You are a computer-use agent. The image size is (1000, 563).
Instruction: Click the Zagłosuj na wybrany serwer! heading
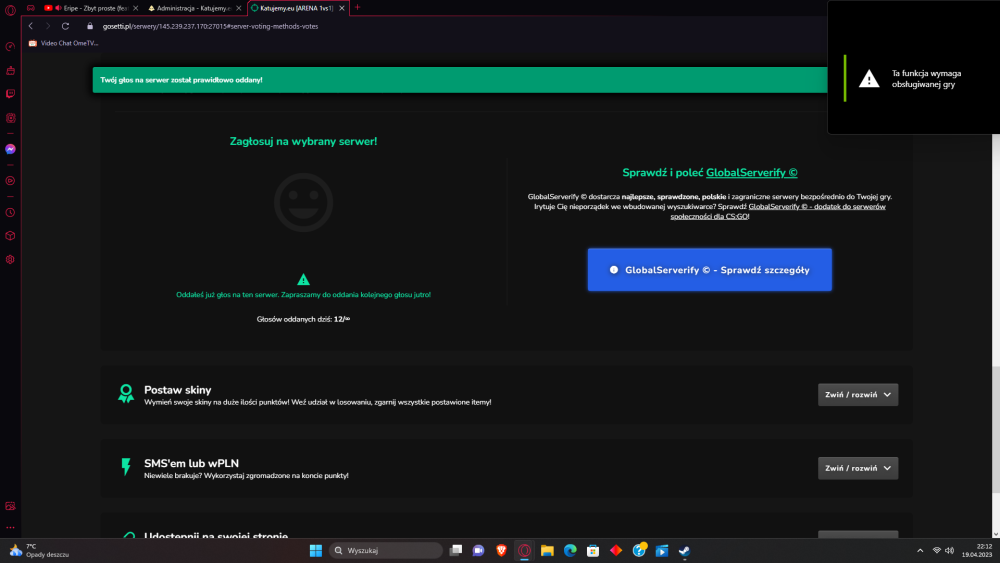click(304, 142)
